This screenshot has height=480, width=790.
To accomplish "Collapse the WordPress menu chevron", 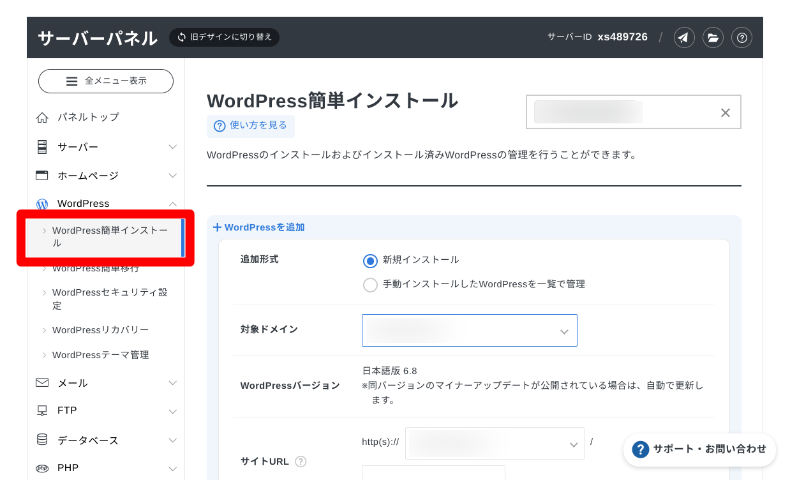I will [x=172, y=203].
